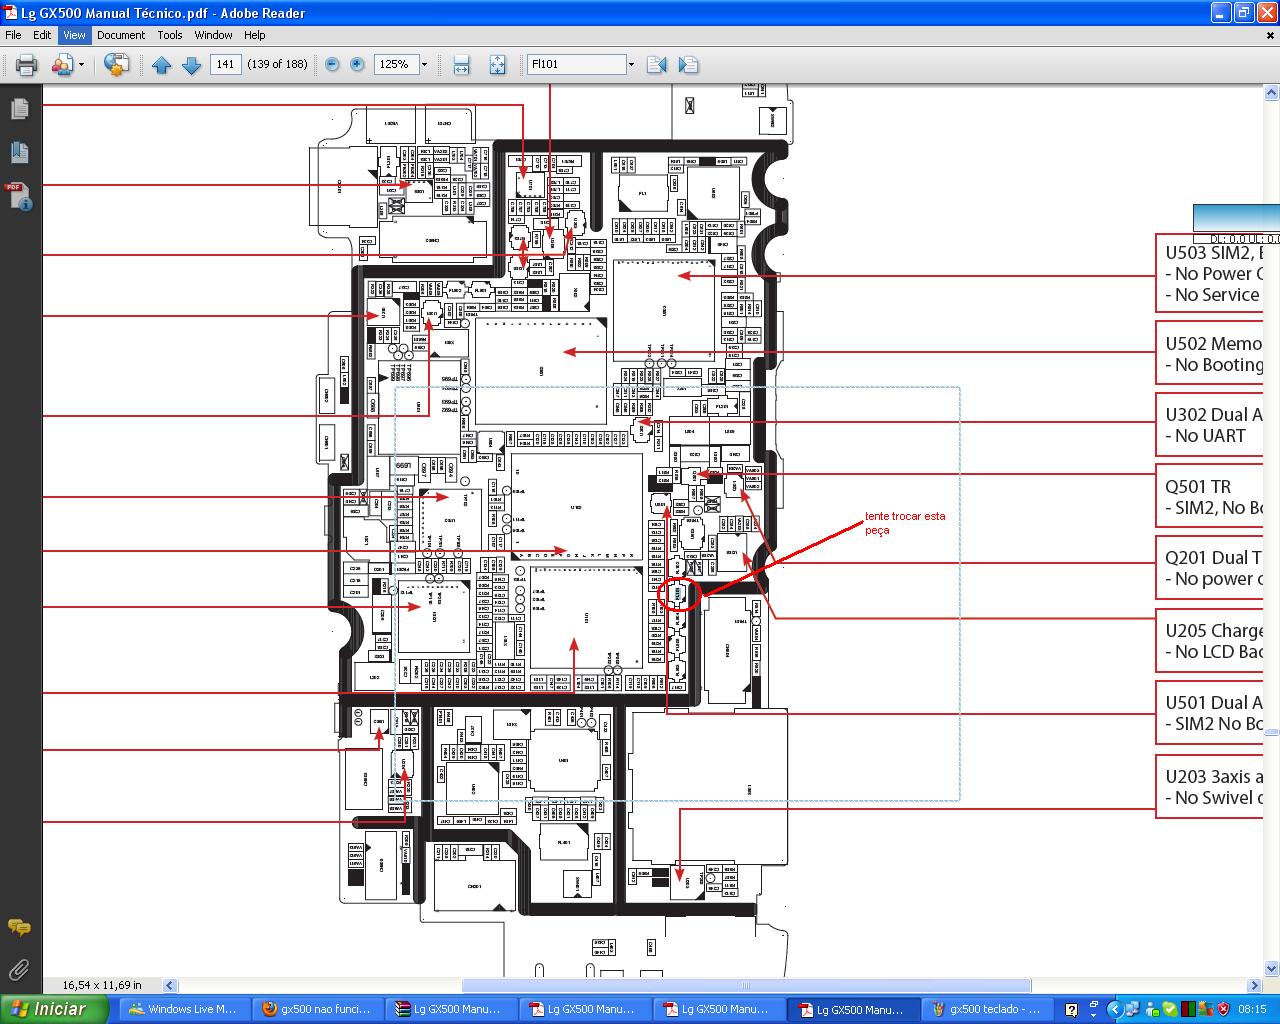The height and width of the screenshot is (1024, 1280).
Task: Switch to the active Adobe Reader taskbar button
Action: (853, 1009)
